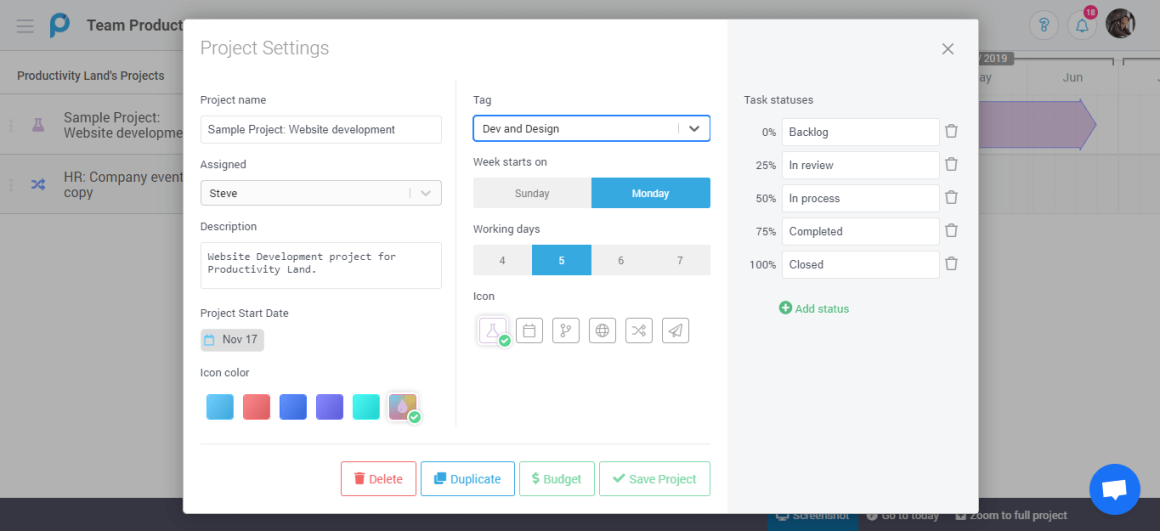Open the user avatar menu
Screen dimensions: 1160x531
1120,24
